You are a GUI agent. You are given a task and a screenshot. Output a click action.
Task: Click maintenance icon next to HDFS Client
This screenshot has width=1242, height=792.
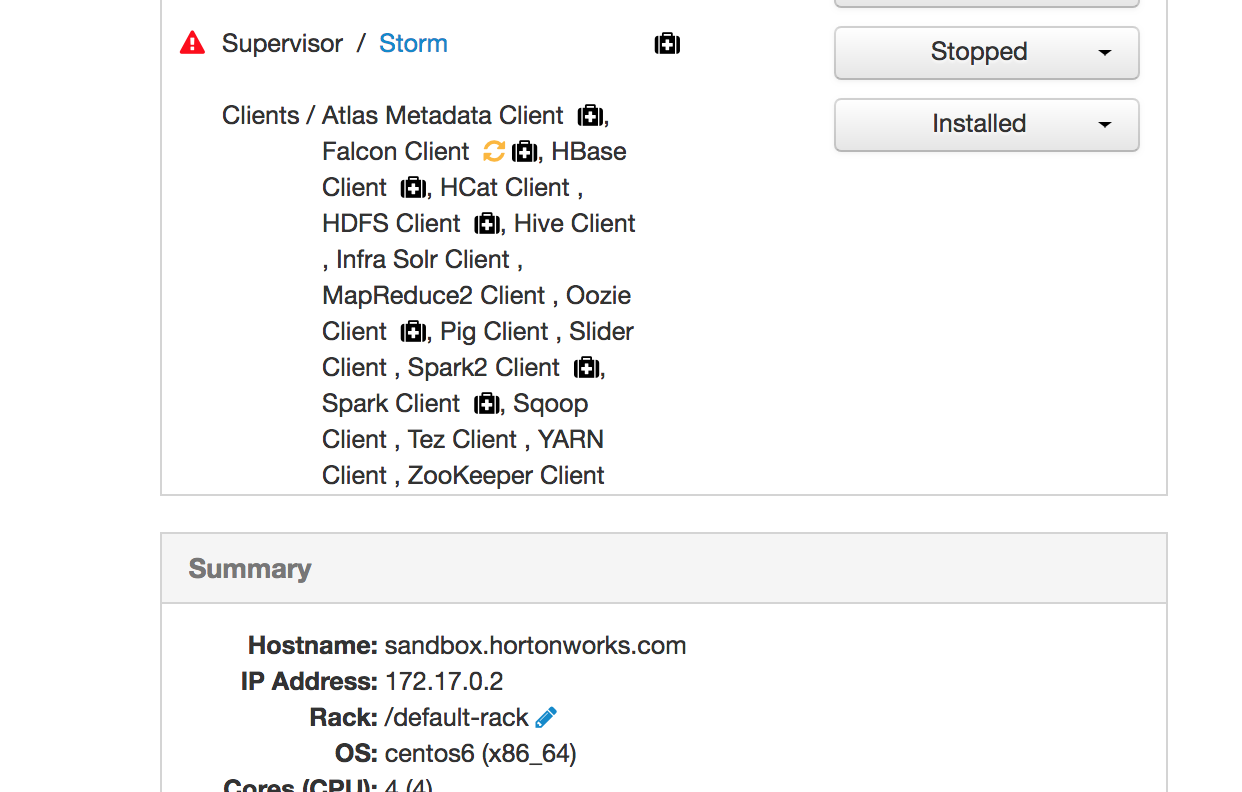tap(486, 224)
